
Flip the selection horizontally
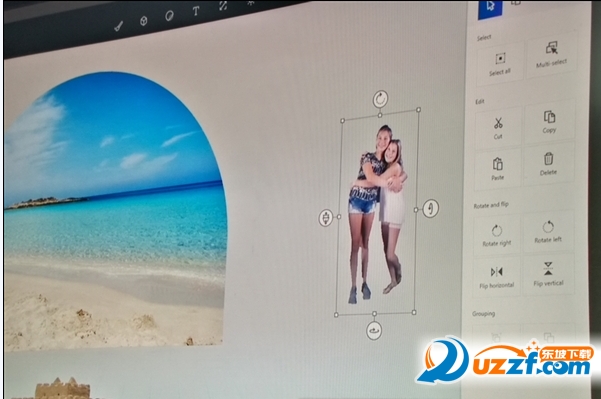click(x=496, y=277)
